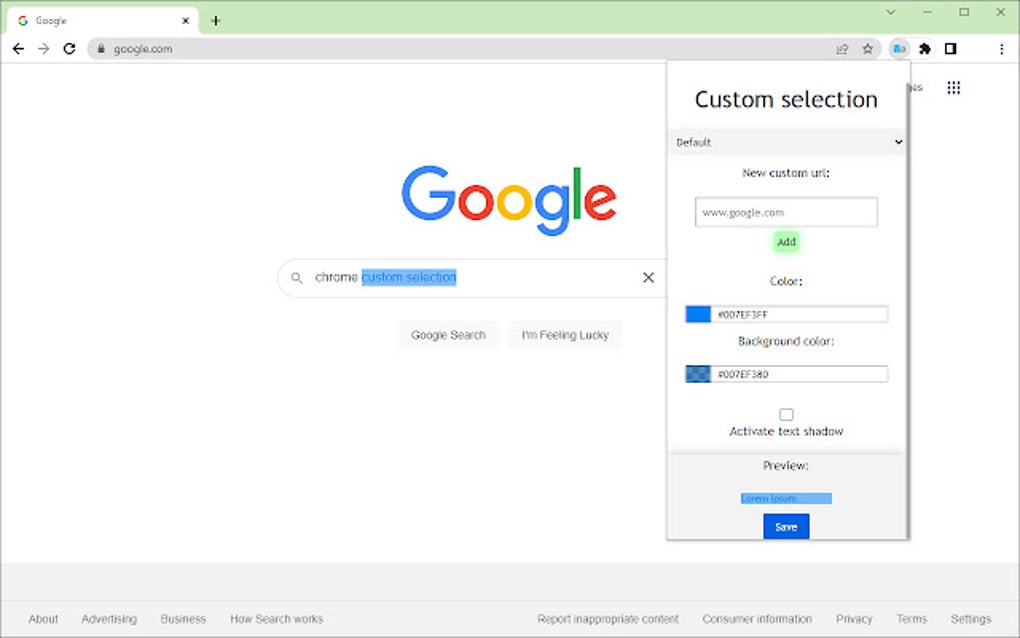Click the search magnifier icon in Google search box
The width and height of the screenshot is (1020, 638).
[297, 277]
